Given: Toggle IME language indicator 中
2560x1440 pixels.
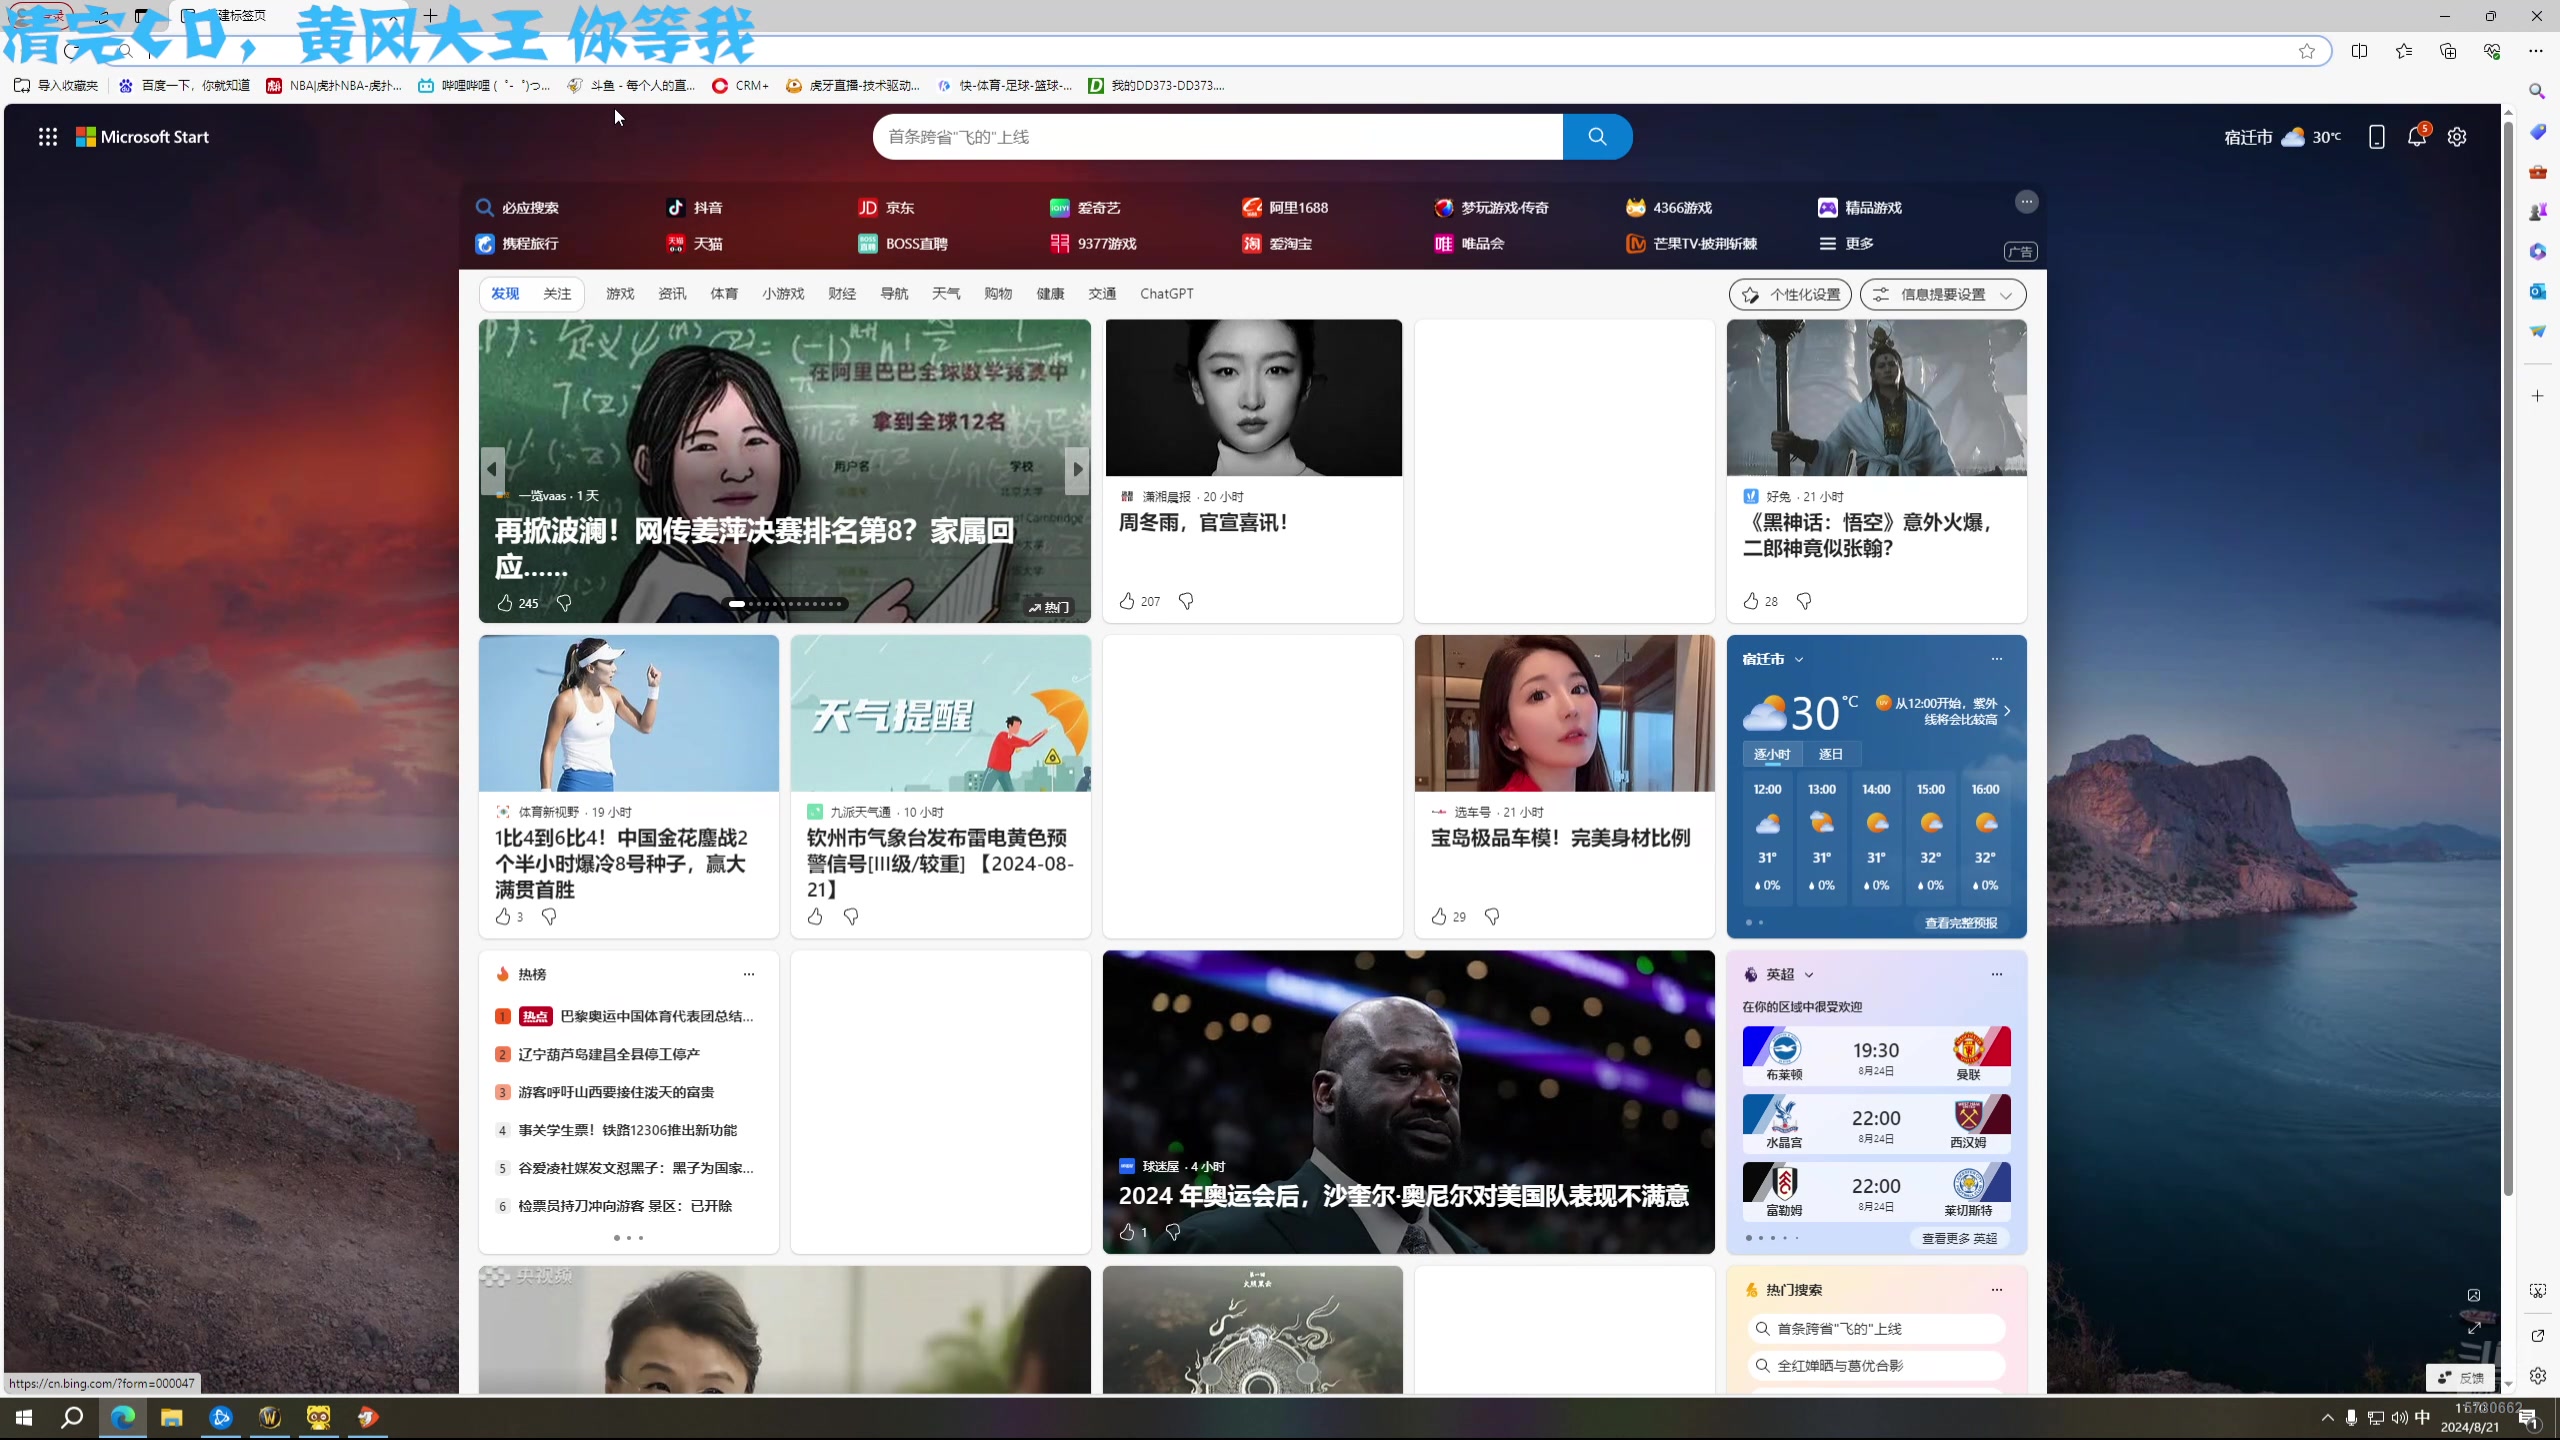Looking at the screenshot, I should (2422, 1417).
